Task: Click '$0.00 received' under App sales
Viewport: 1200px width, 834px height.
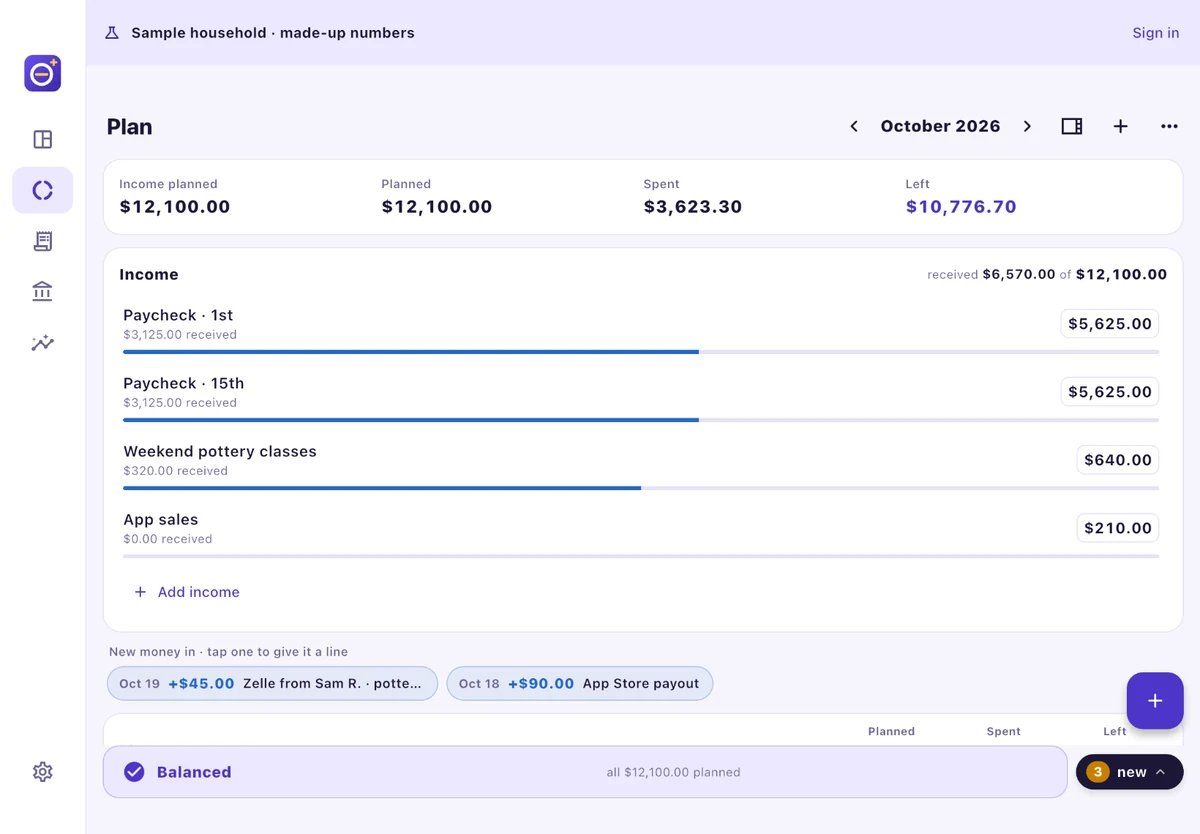Action: [x=168, y=539]
